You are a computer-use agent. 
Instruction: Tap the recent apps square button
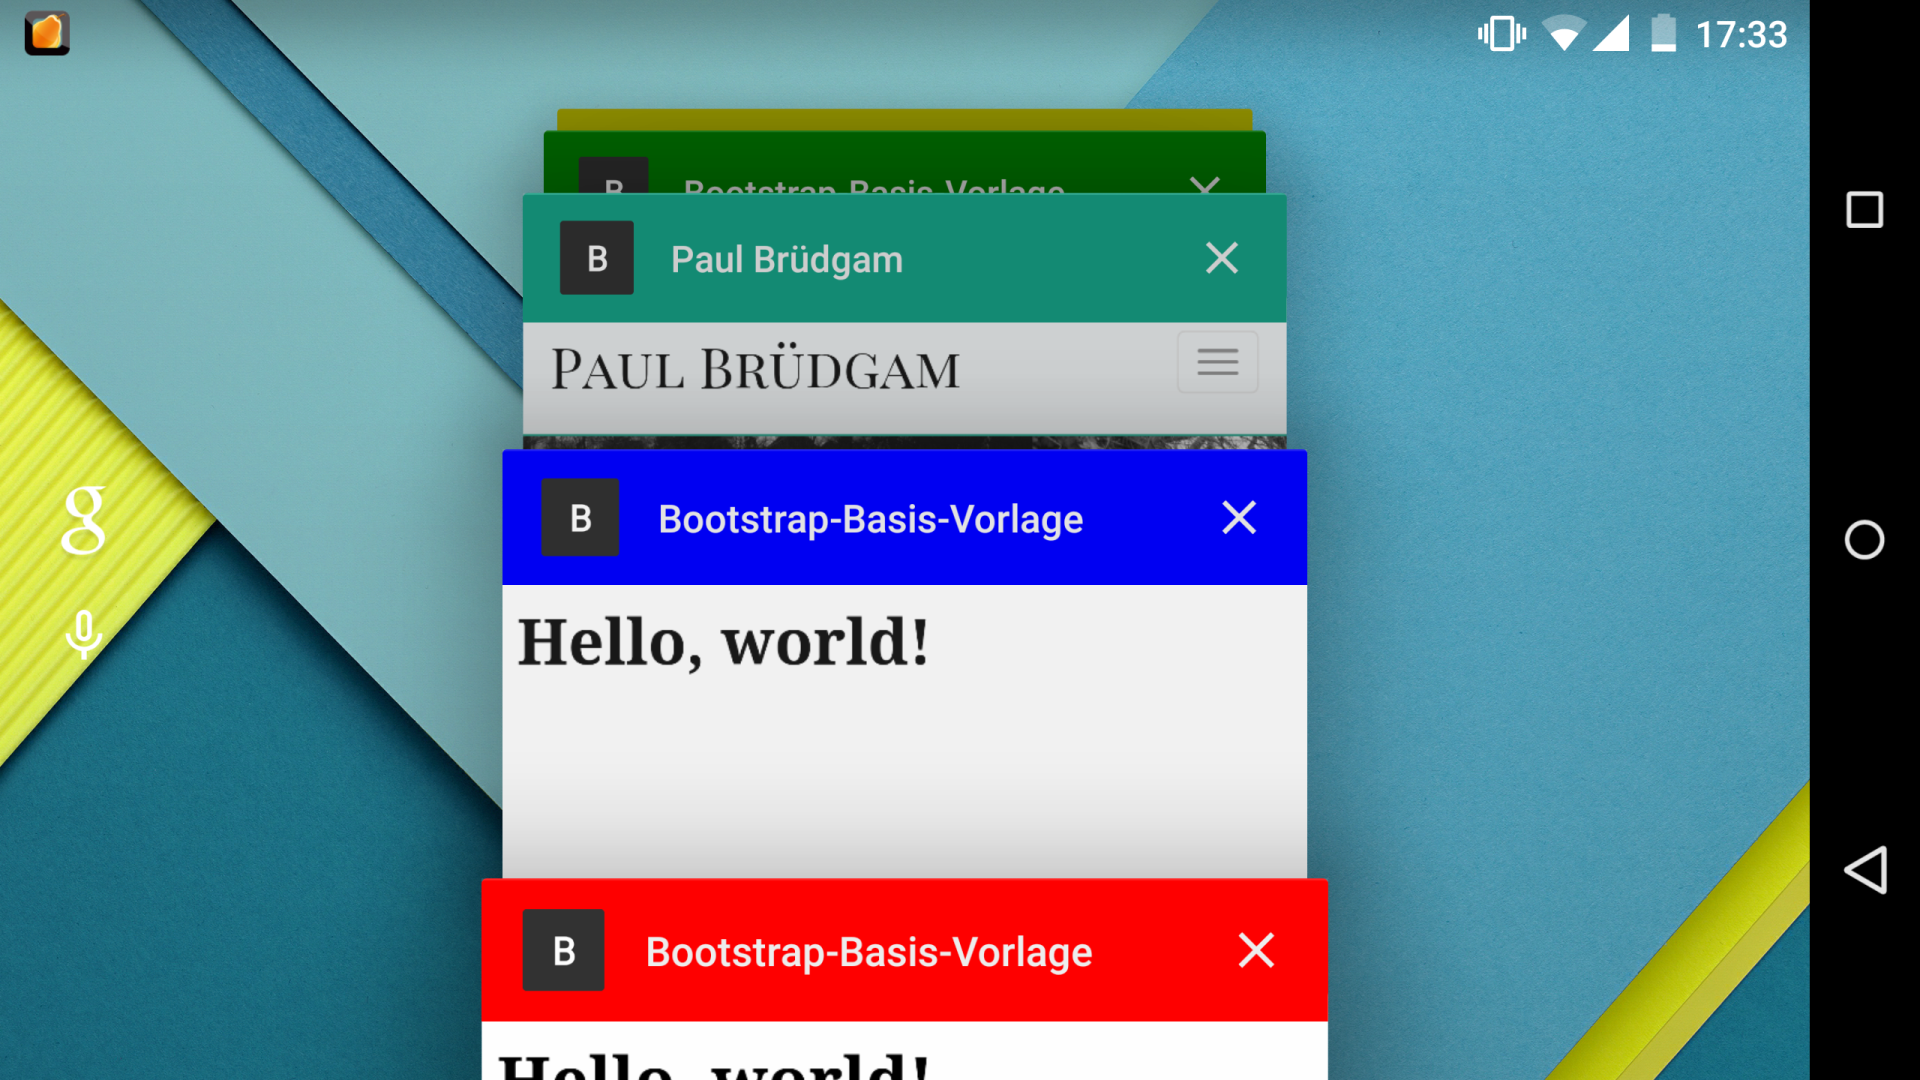1864,210
